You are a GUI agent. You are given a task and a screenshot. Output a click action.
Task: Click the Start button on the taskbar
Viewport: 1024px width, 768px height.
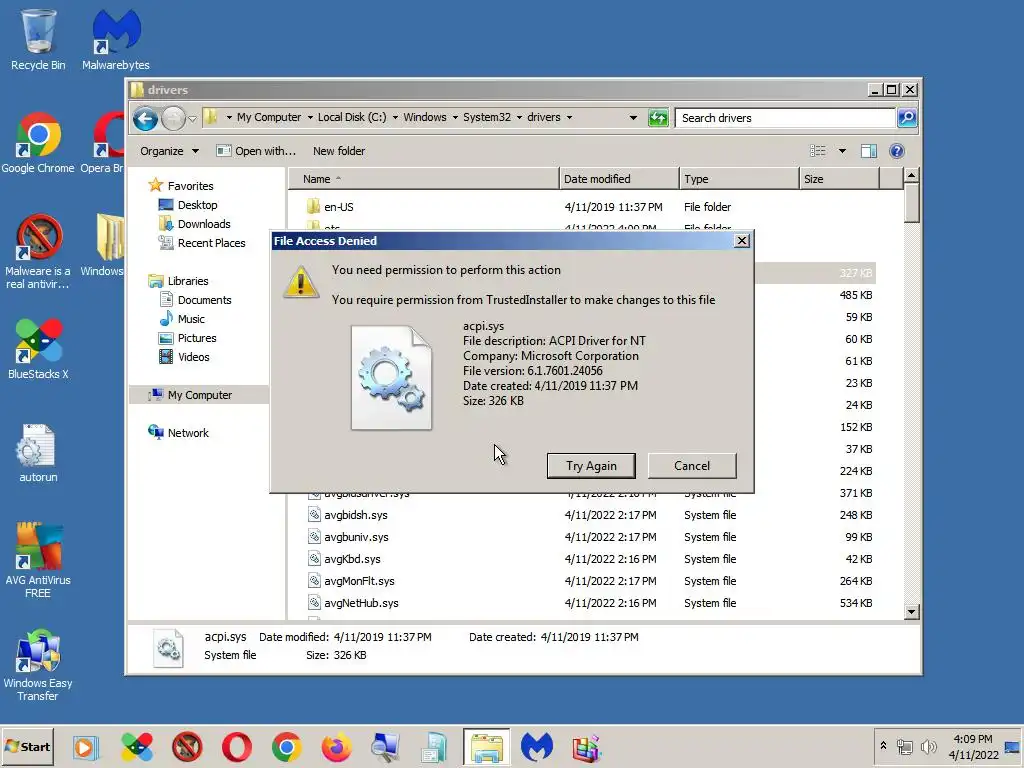tap(27, 746)
